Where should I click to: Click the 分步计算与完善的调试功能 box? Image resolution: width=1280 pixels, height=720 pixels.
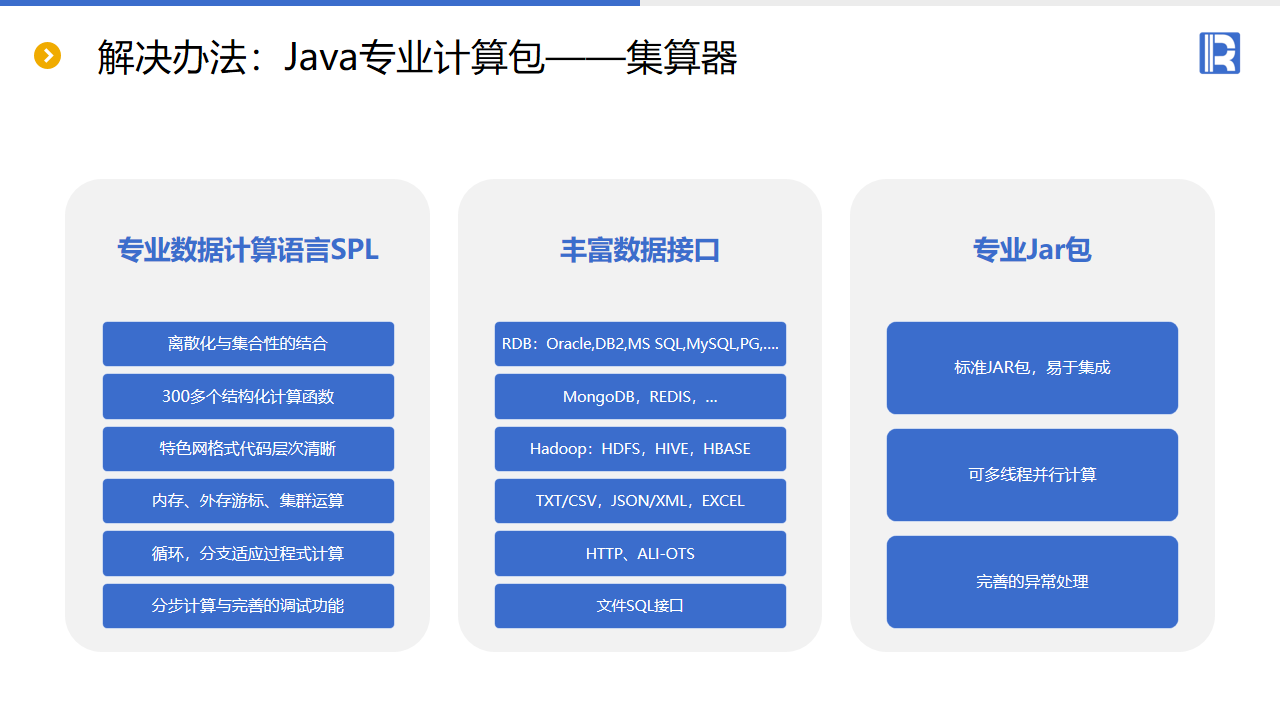point(248,606)
